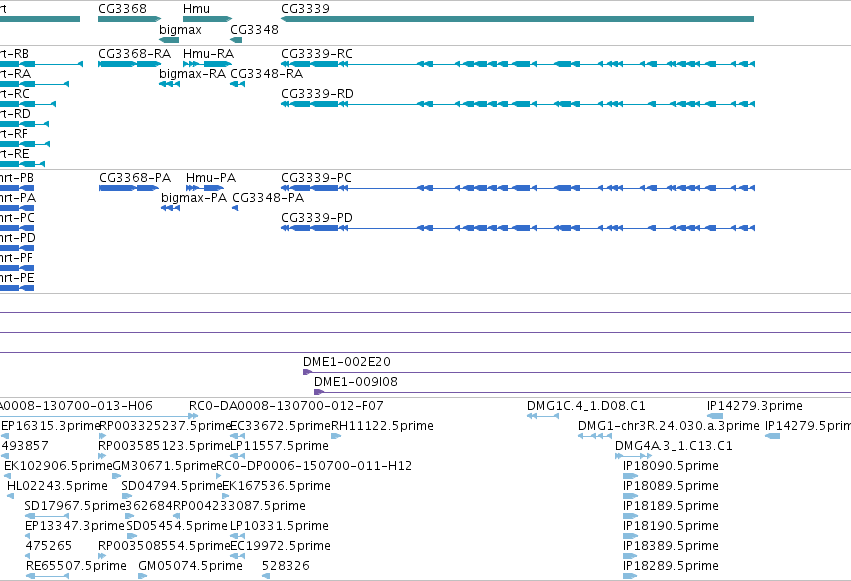Image resolution: width=851 pixels, height=581 pixels.
Task: Click the purple DME1-002E20 start arrow
Action: pyautogui.click(x=307, y=372)
